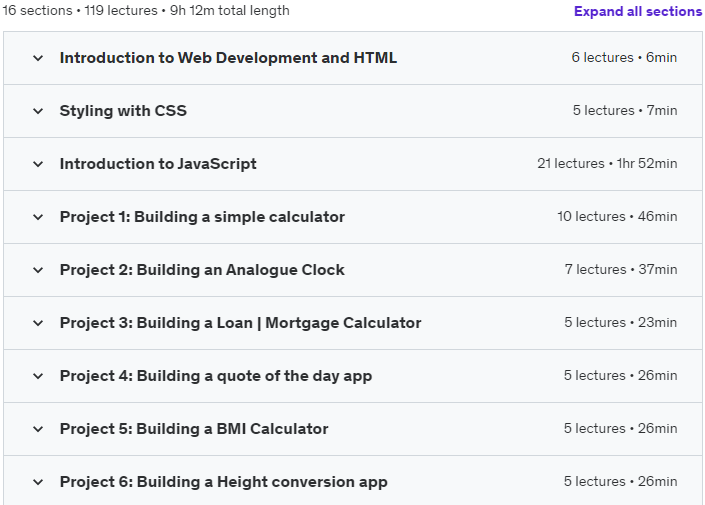Open Project 6: Building a Height conversion app title
Image resolution: width=705 pixels, height=505 pixels.
click(223, 483)
